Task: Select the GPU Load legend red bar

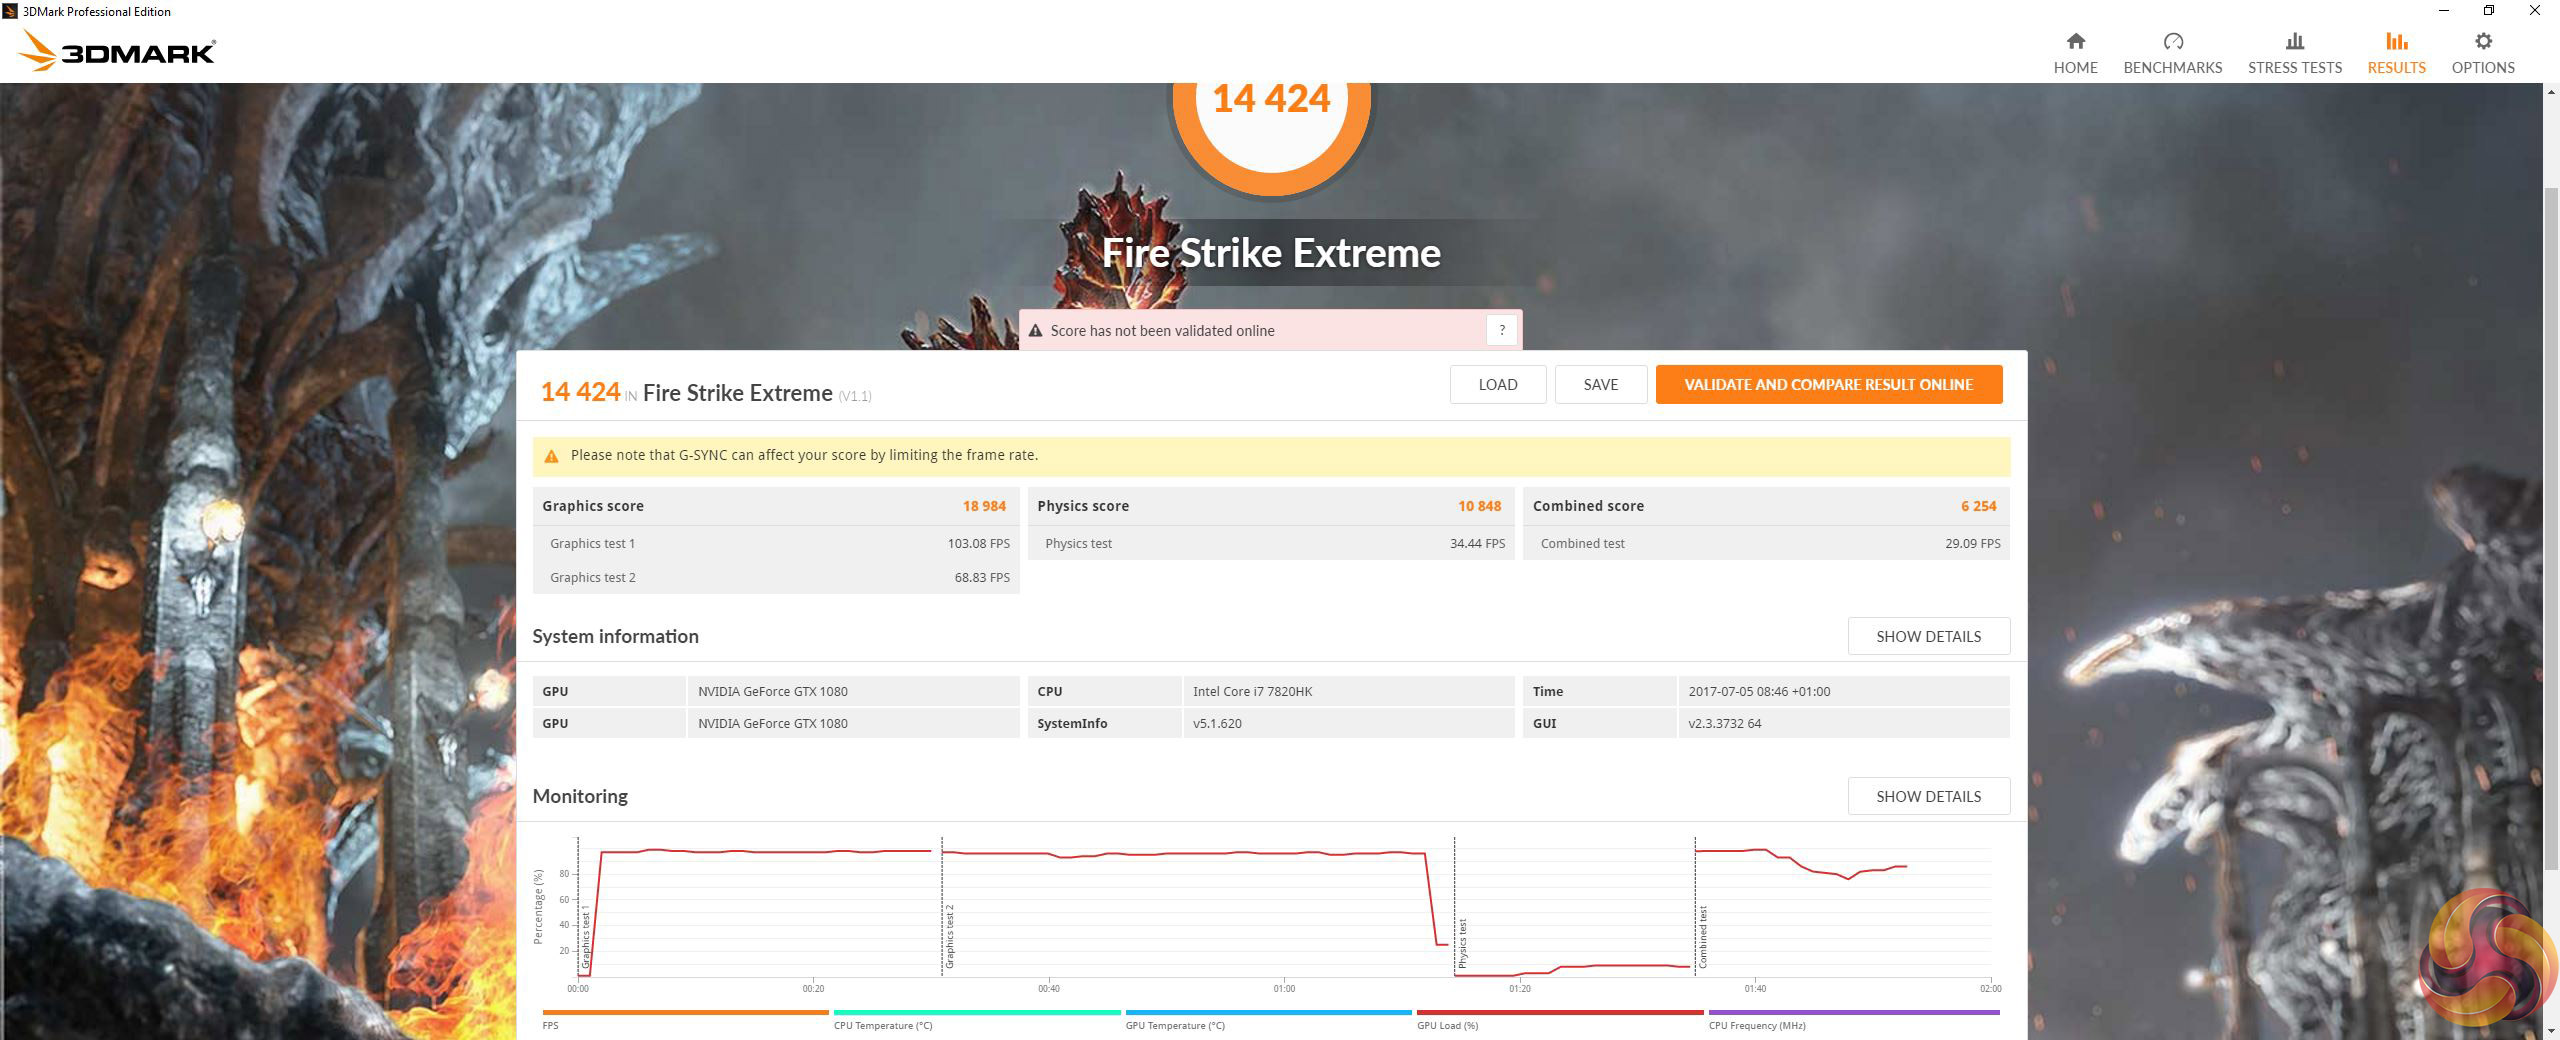Action: click(1560, 1012)
